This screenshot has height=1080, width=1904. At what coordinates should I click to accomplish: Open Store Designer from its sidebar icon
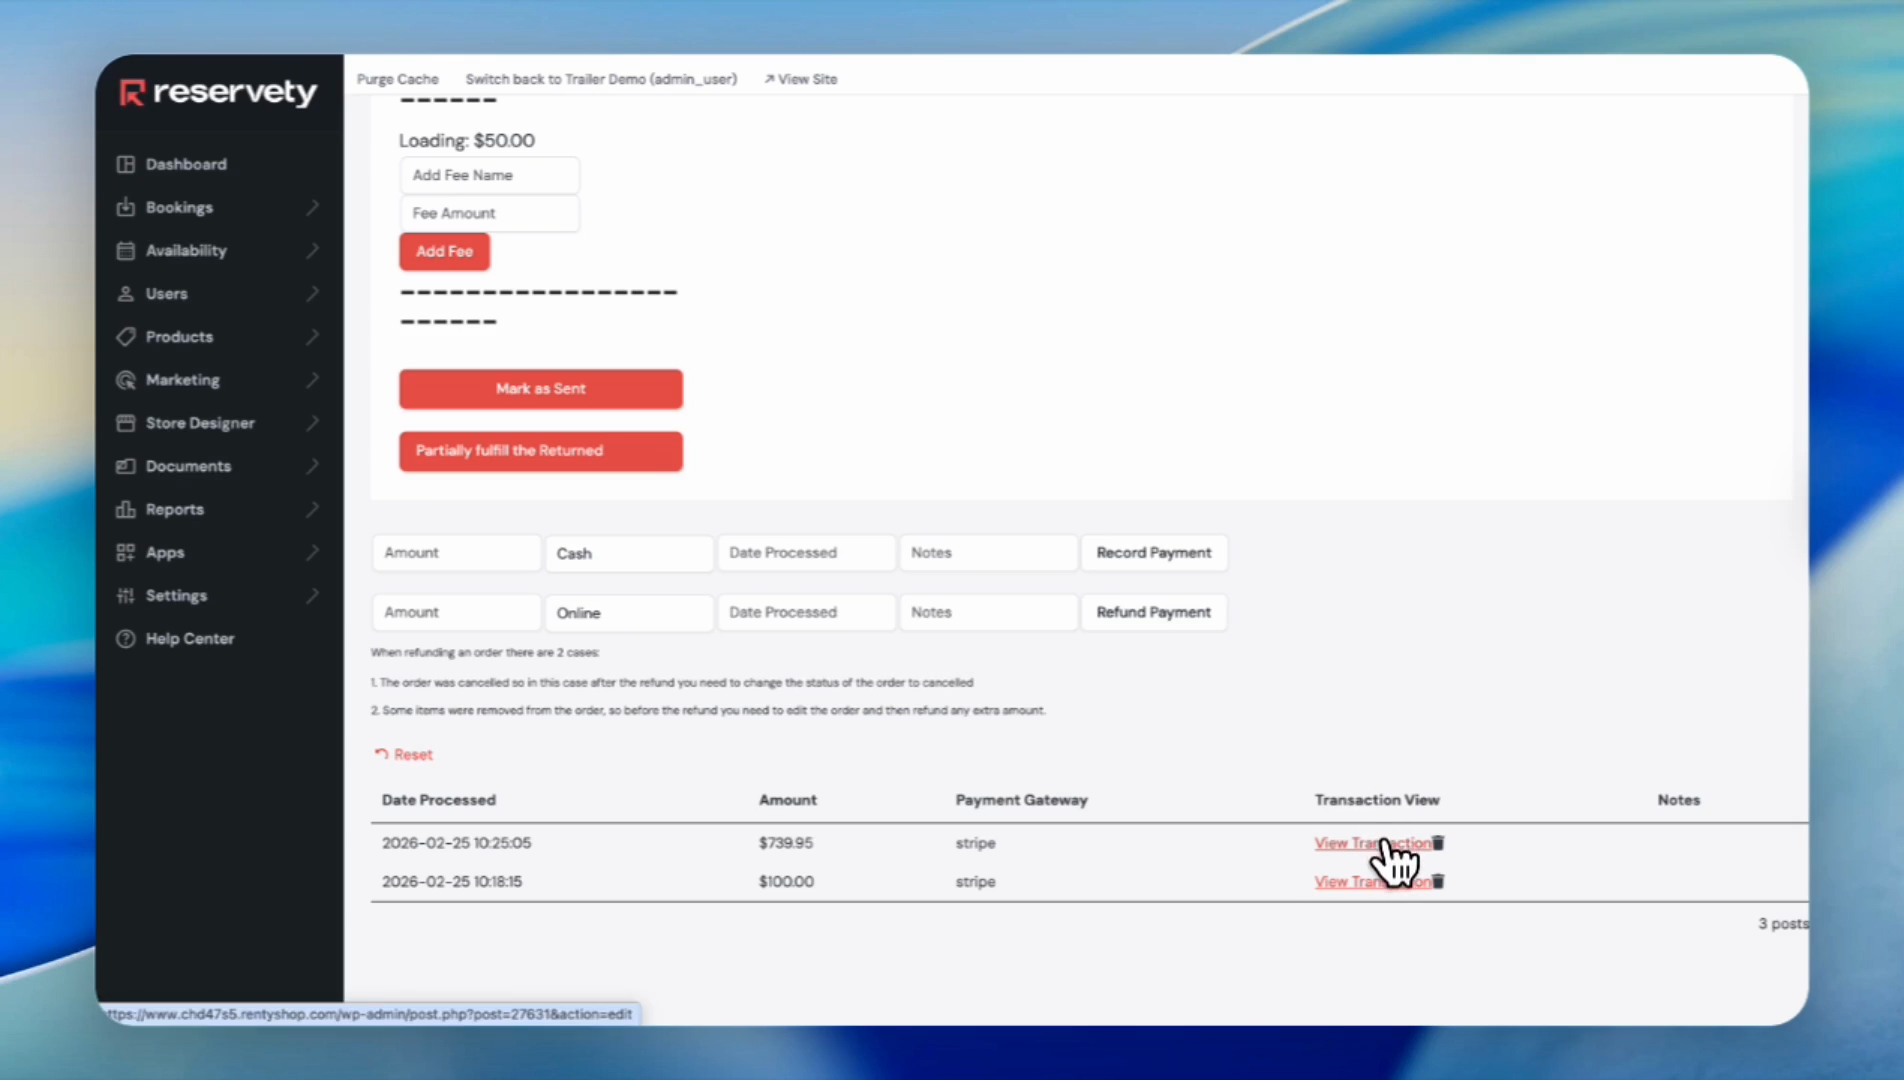126,423
